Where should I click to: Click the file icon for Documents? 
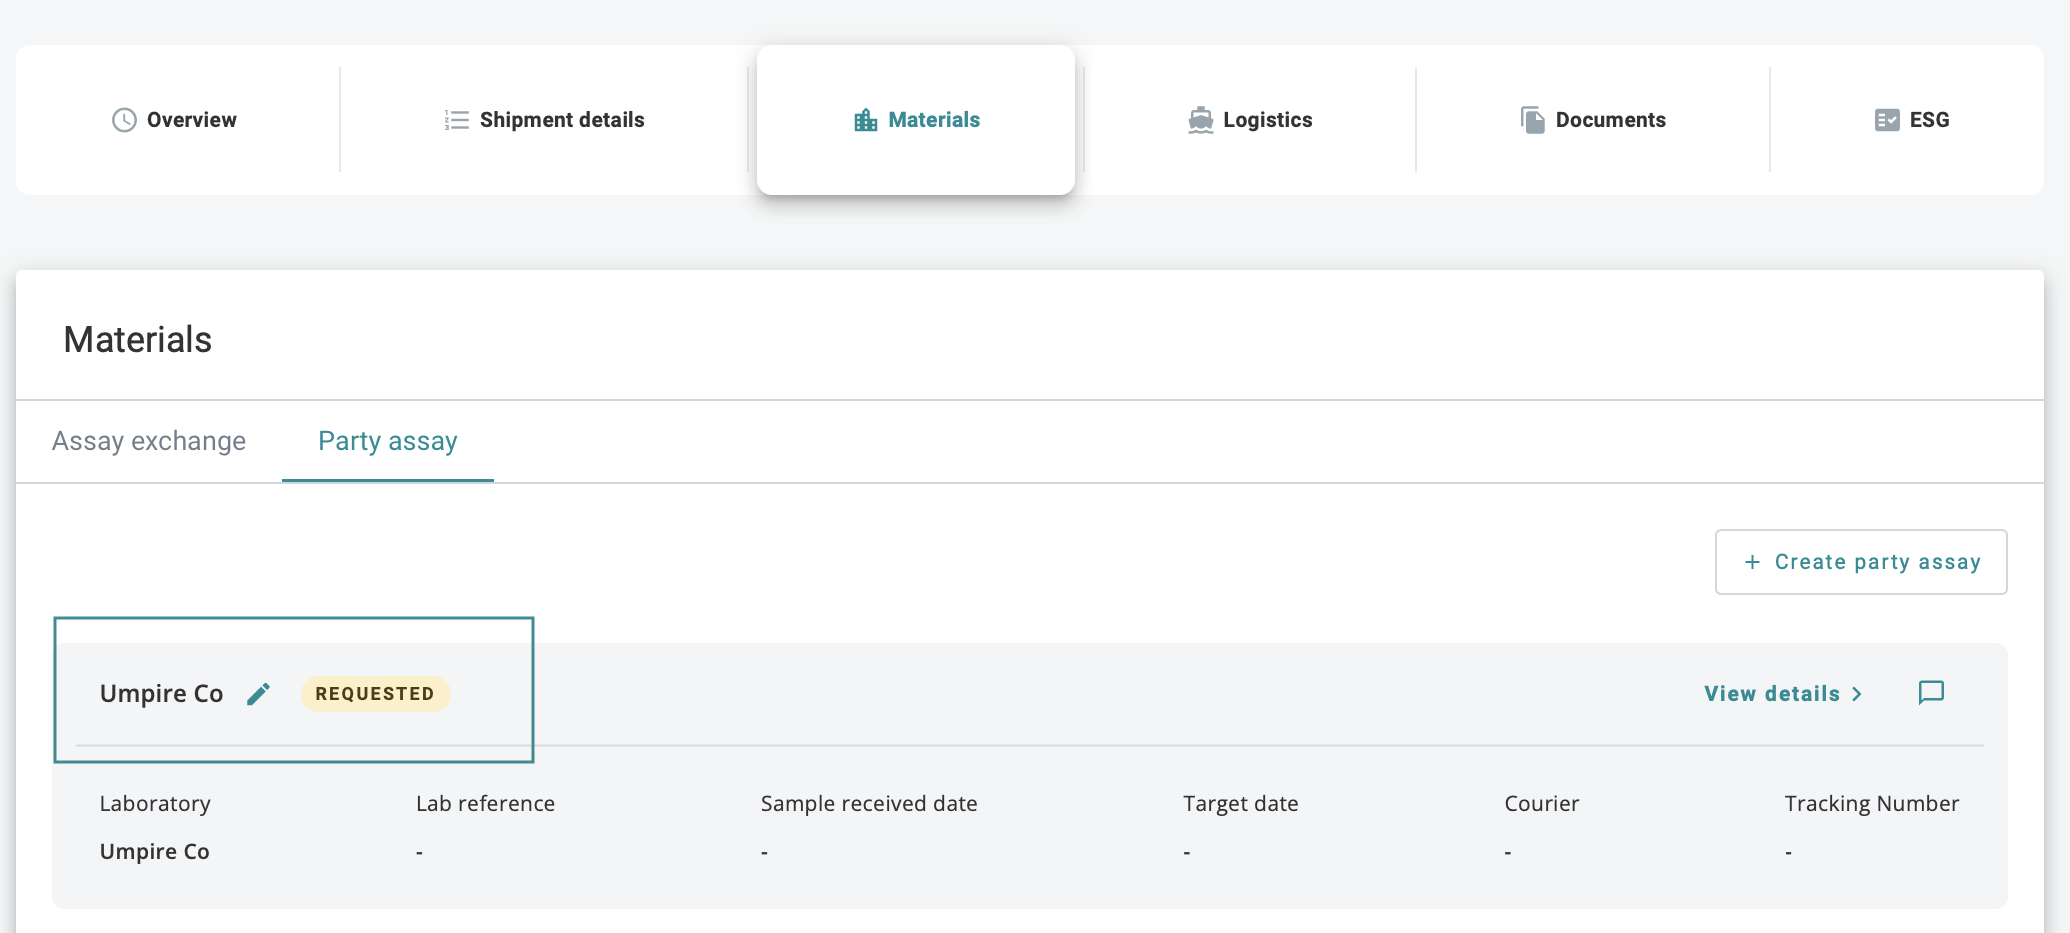click(1532, 120)
